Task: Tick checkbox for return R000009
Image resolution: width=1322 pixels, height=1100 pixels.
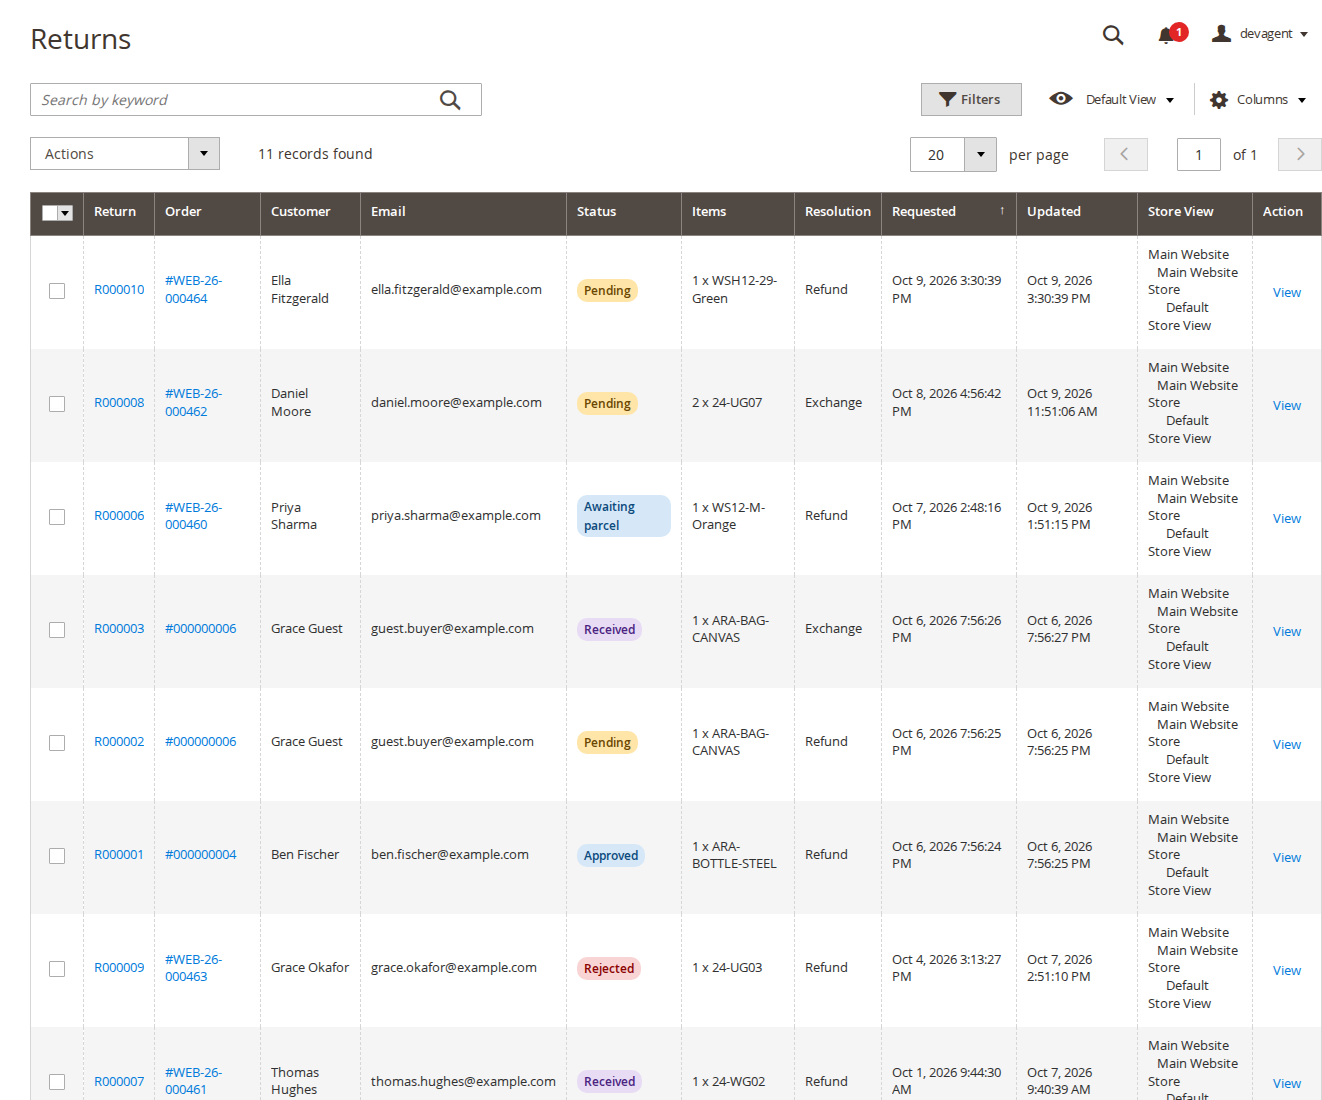Action: click(x=57, y=969)
